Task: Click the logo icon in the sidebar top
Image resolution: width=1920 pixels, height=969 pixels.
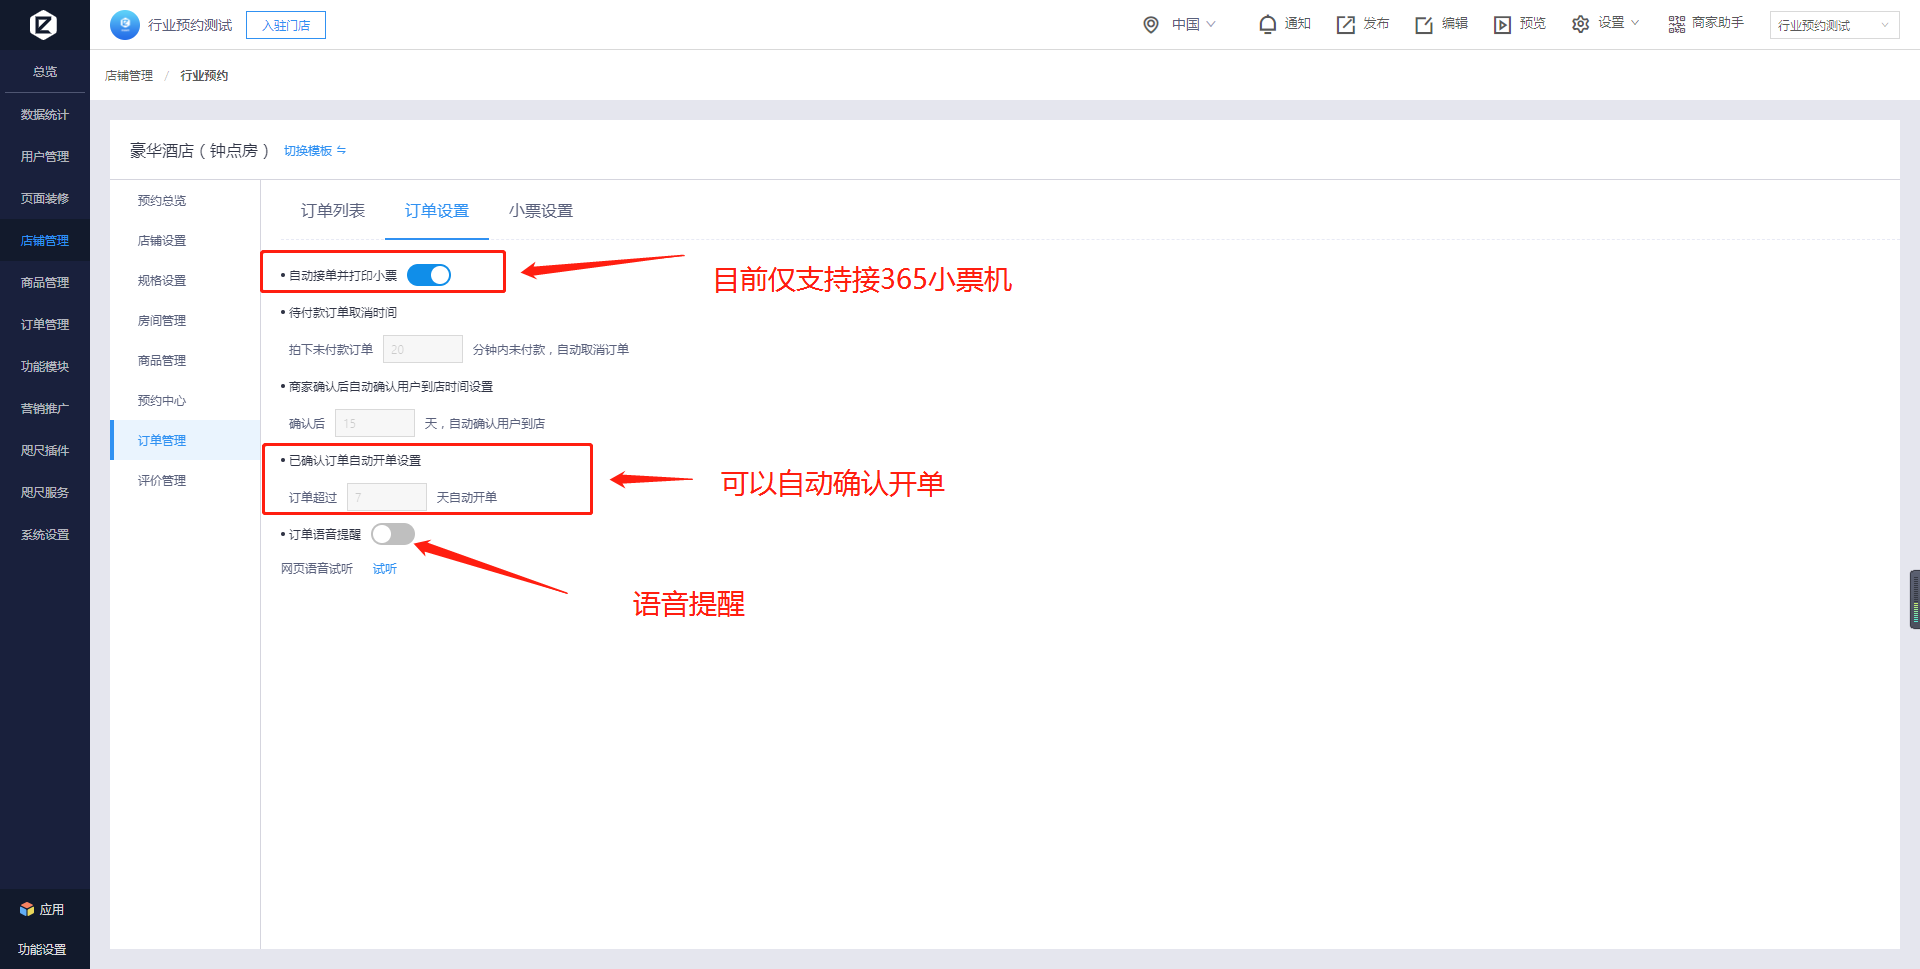Action: (43, 24)
